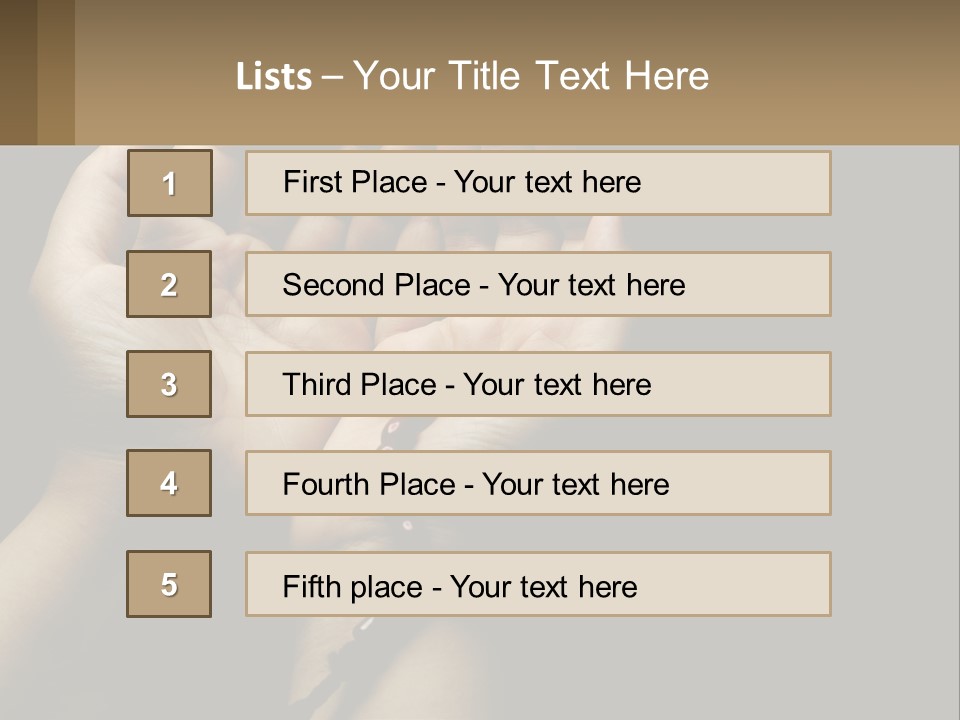
Task: Select the Fifth place text box
Action: [x=538, y=585]
